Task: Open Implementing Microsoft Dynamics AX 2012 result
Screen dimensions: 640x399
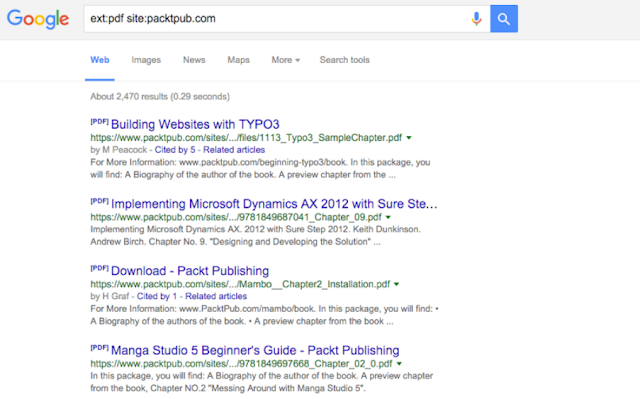Action: [274, 204]
